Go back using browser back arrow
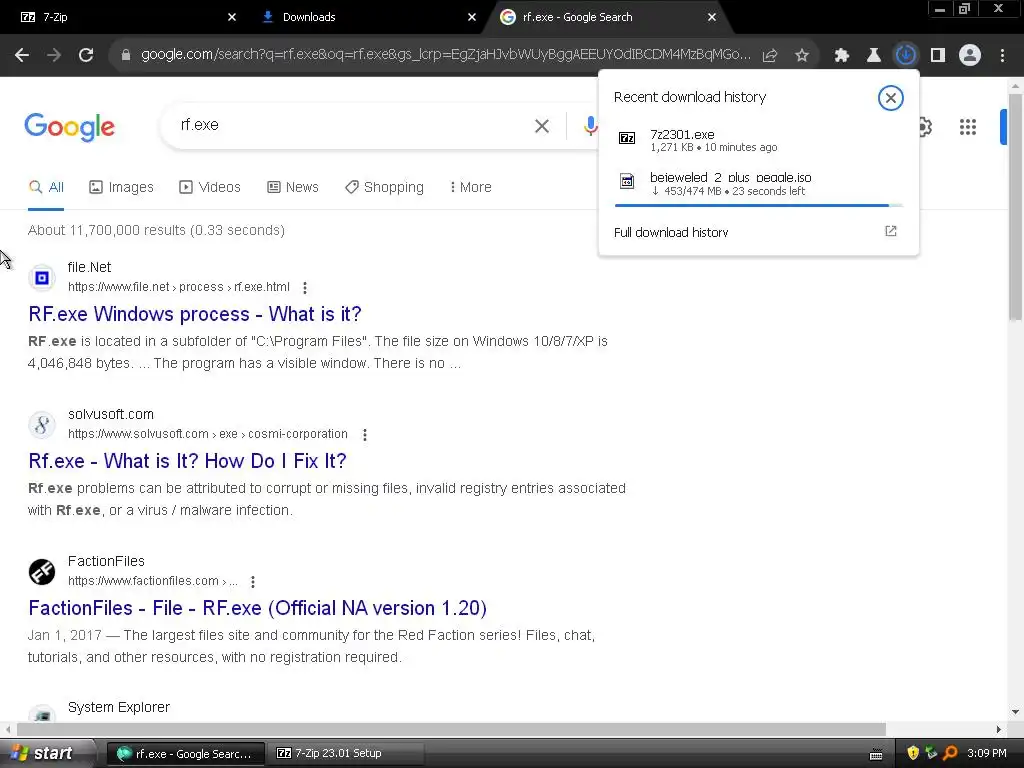Image resolution: width=1024 pixels, height=768 pixels. point(22,55)
